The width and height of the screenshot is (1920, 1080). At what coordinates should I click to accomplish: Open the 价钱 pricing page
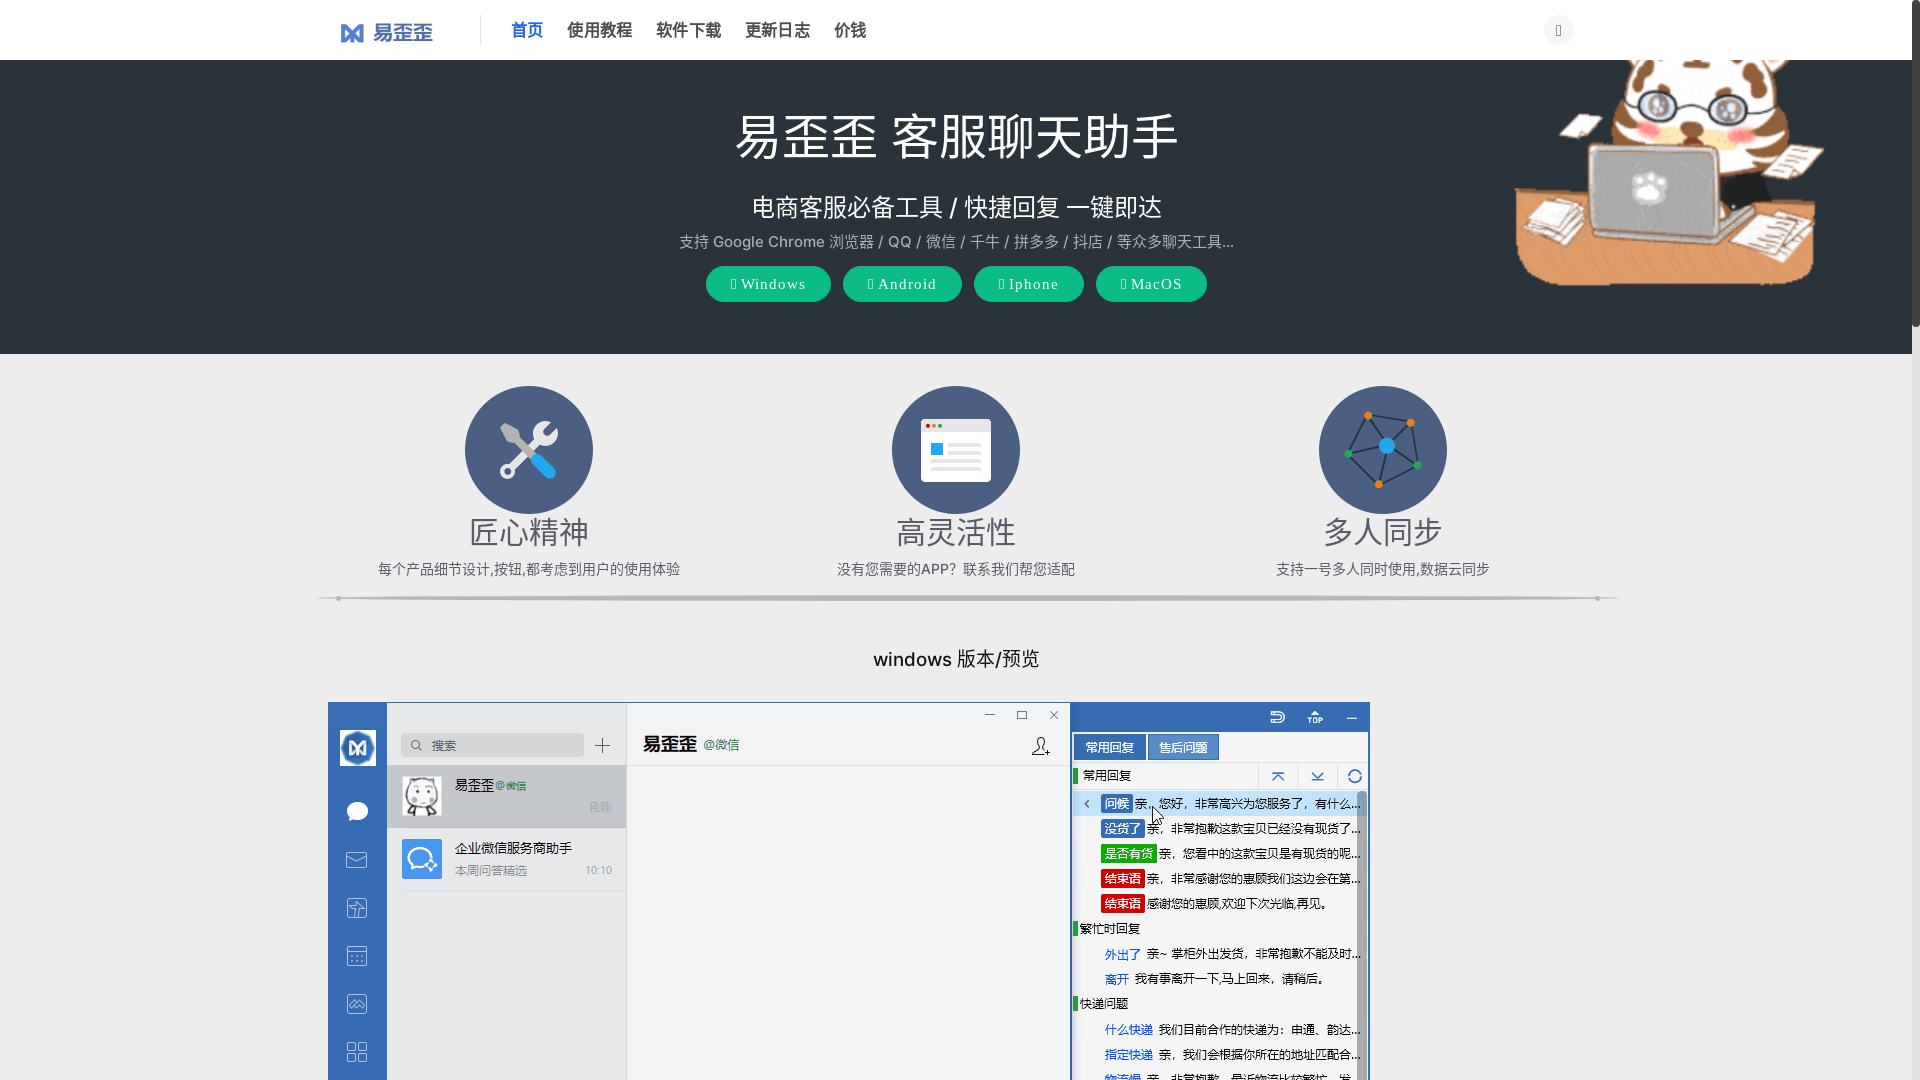[x=850, y=30]
